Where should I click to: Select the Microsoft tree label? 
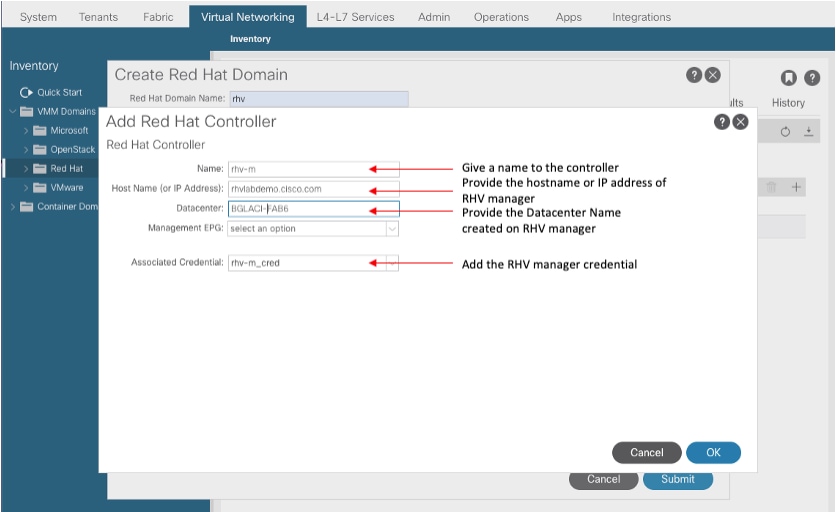69,131
